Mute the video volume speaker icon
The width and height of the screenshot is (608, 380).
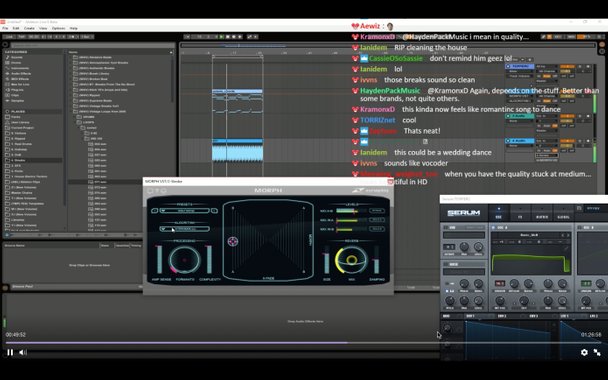coord(23,352)
